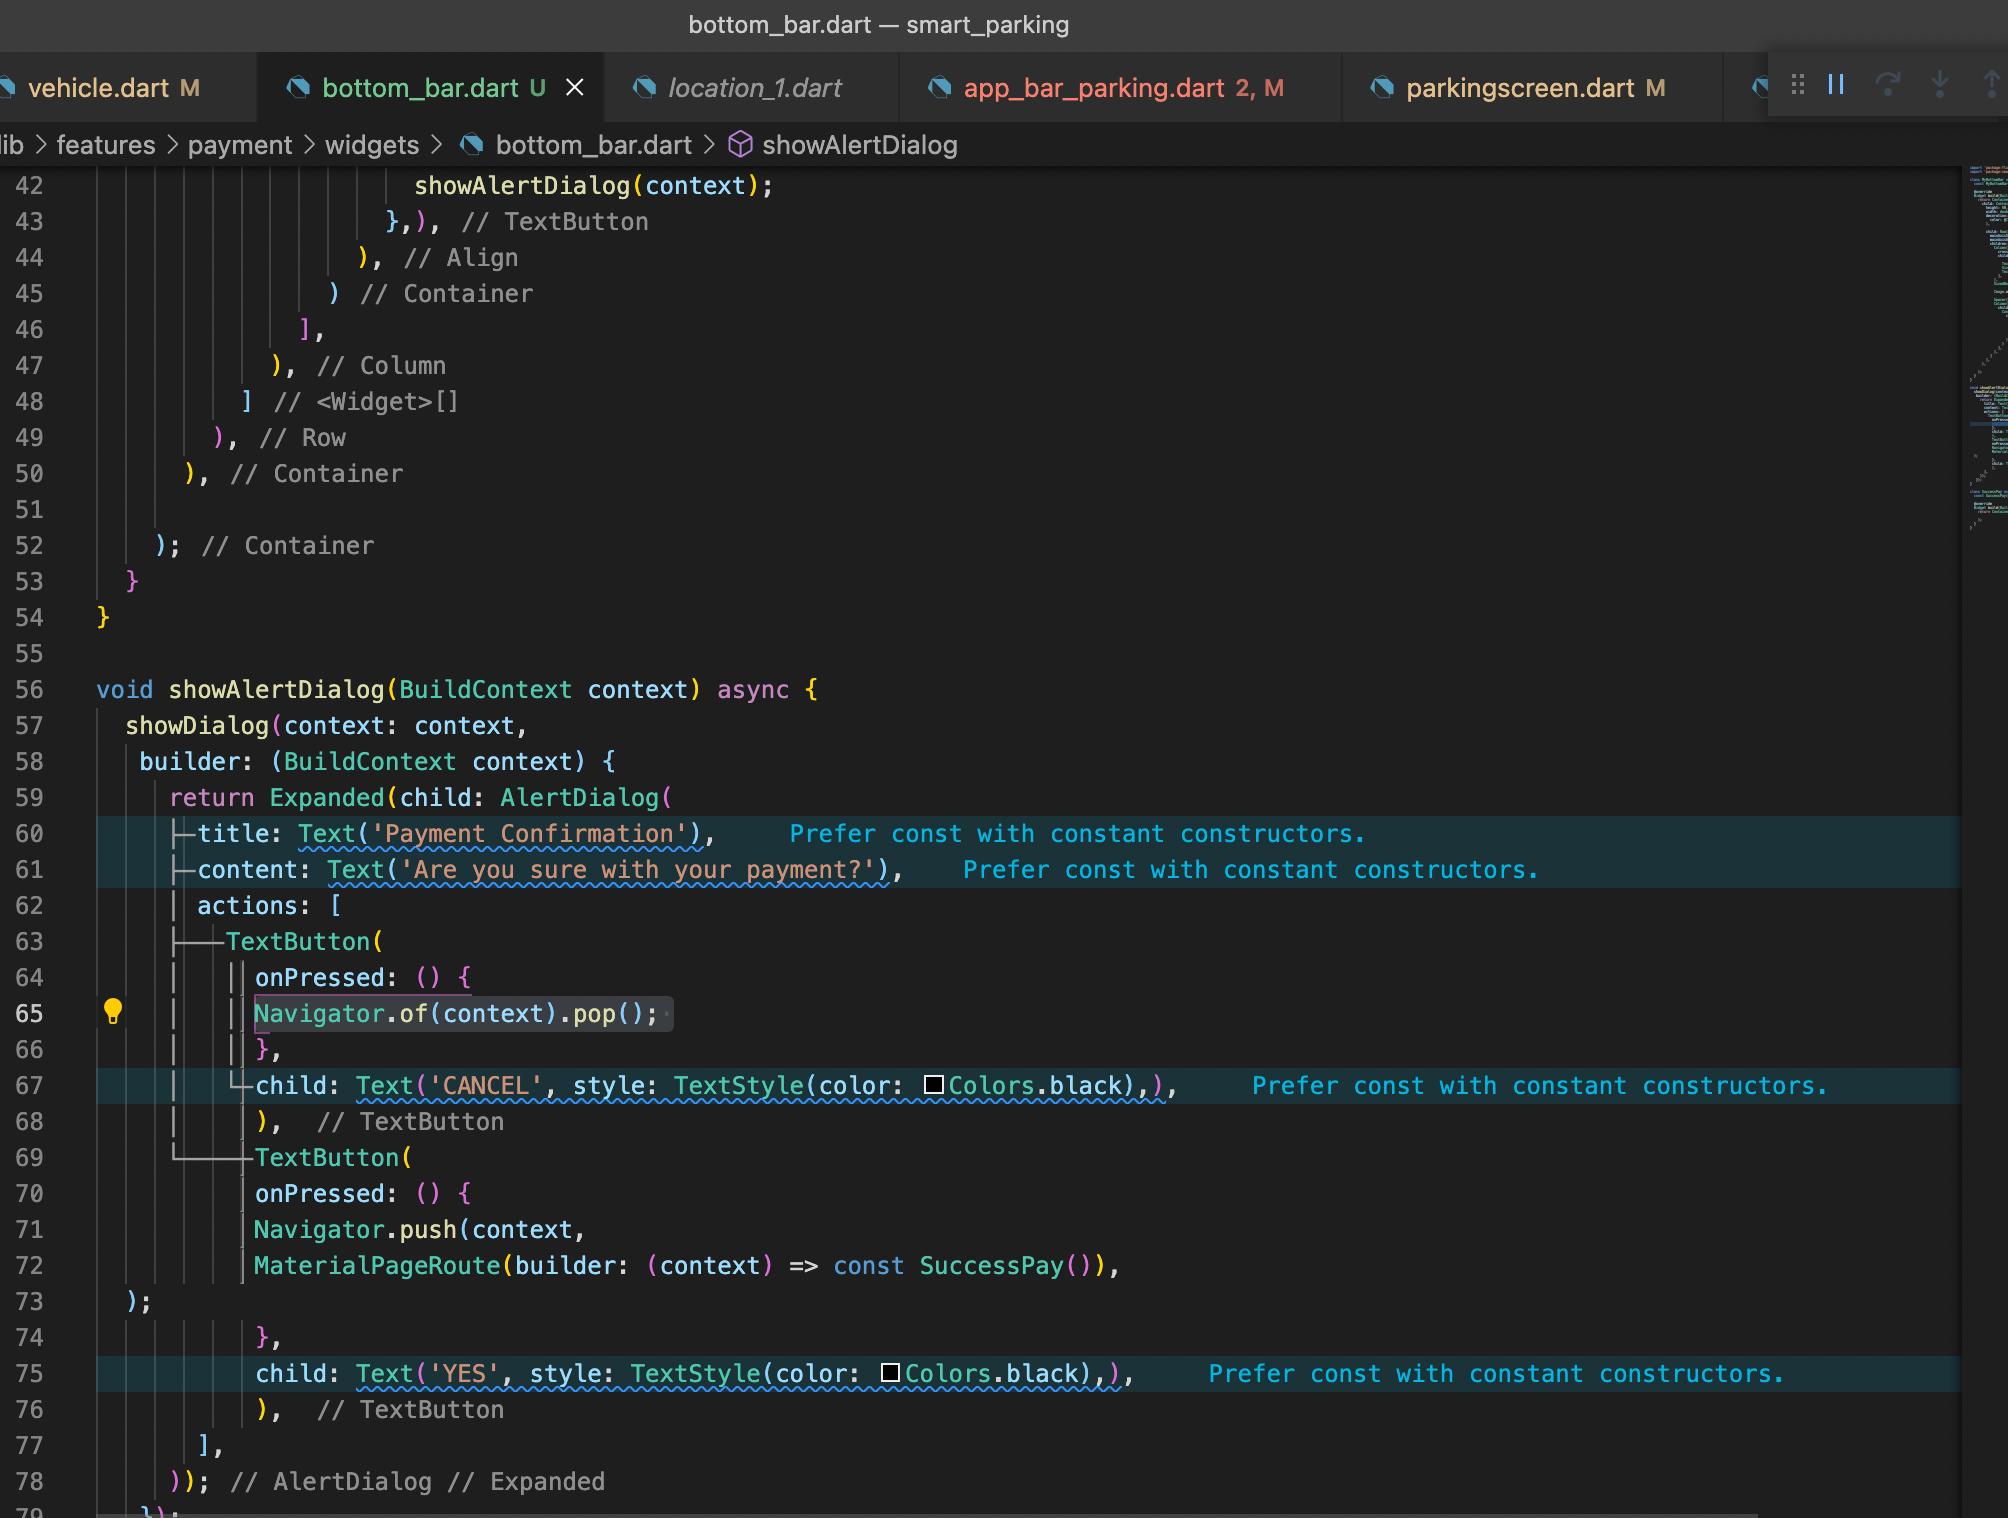The image size is (2008, 1518).
Task: Click the Colors.black swatch on the YES line
Action: click(890, 1373)
